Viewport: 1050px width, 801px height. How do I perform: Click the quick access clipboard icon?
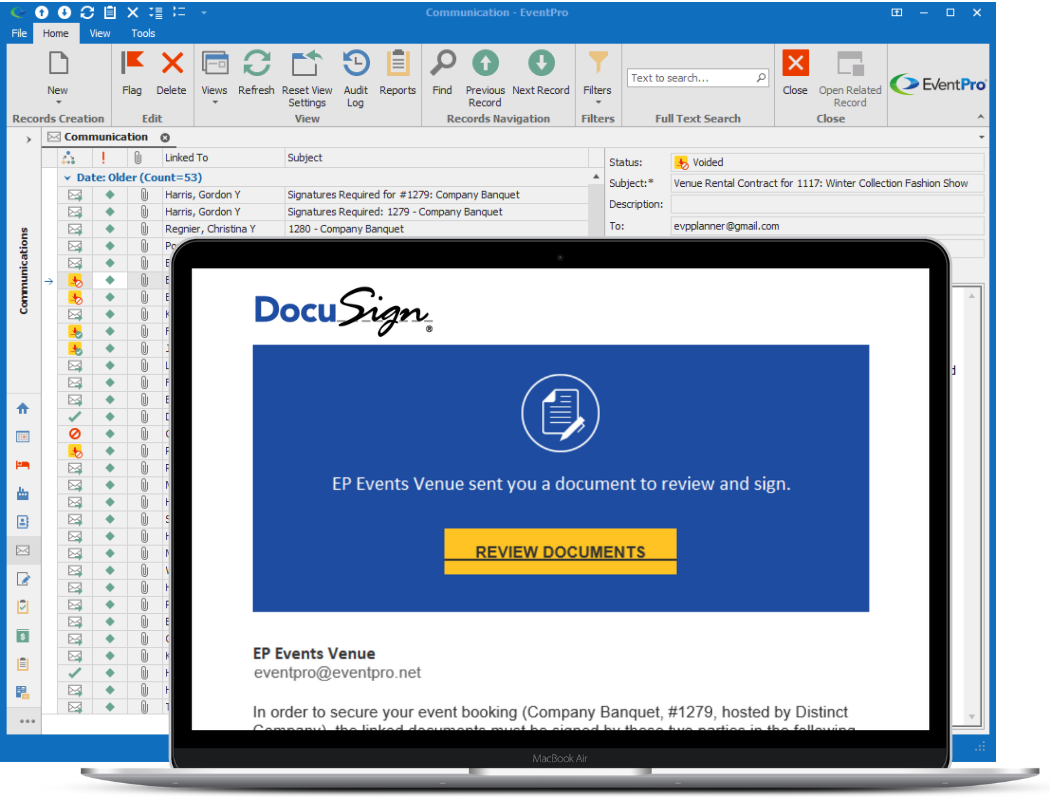tap(110, 12)
